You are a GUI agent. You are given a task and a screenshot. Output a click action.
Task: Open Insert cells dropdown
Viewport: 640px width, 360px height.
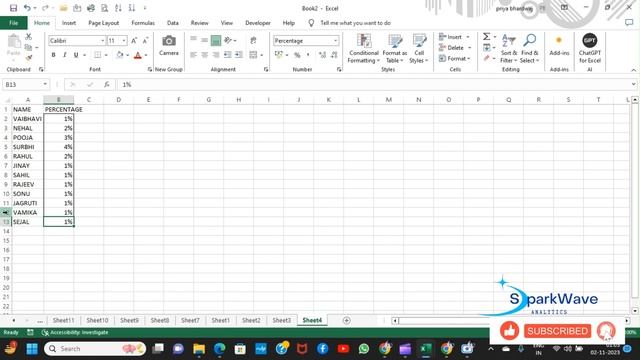[x=468, y=37]
